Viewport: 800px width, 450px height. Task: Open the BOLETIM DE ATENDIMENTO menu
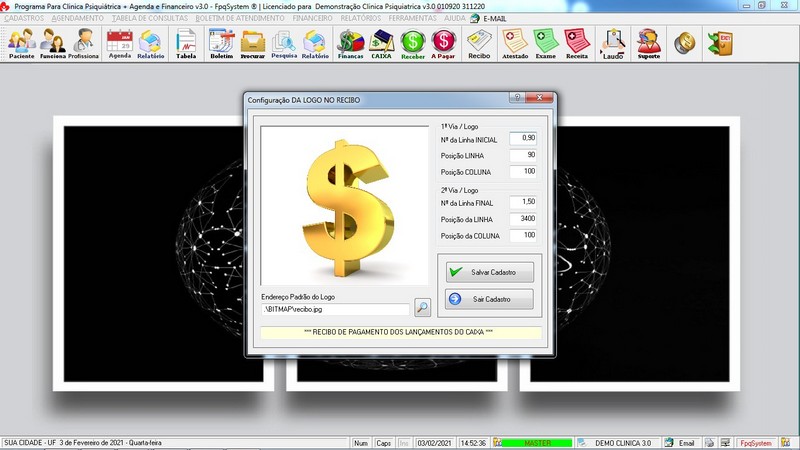click(x=240, y=18)
